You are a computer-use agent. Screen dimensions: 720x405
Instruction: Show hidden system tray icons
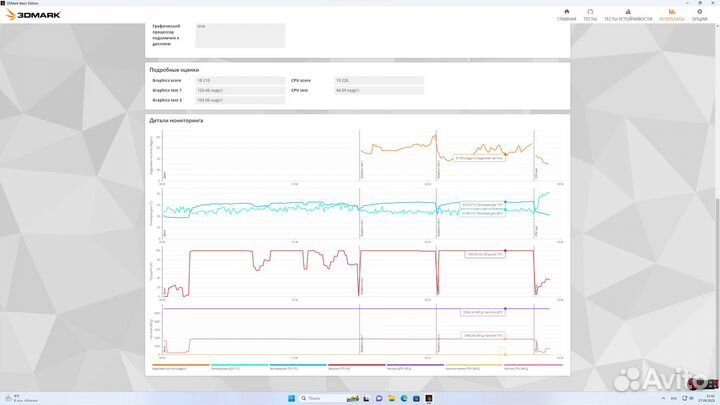(663, 398)
